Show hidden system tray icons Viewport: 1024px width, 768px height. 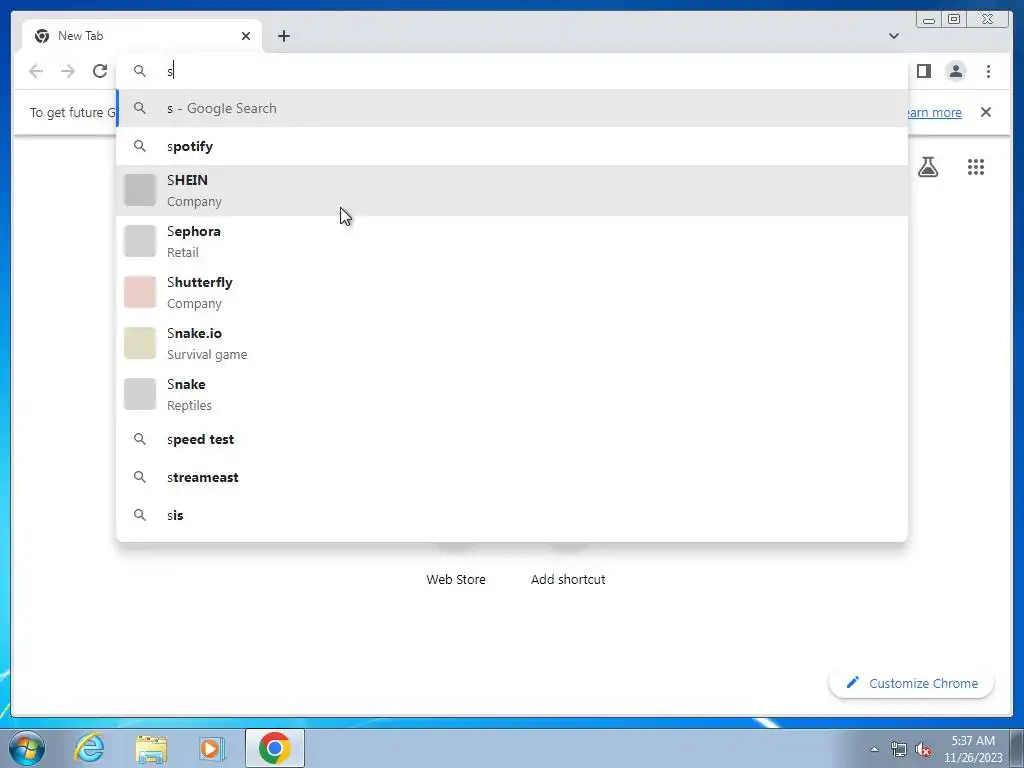point(874,749)
